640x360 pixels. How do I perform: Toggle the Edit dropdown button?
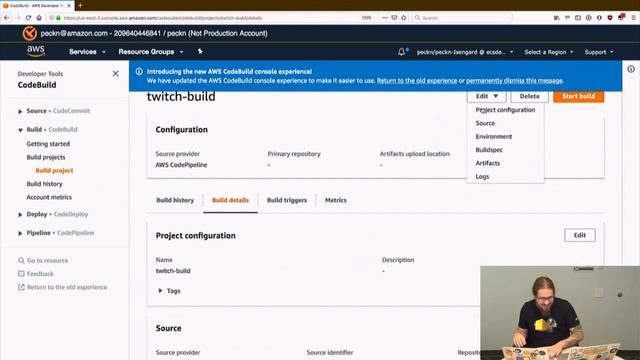click(x=487, y=96)
